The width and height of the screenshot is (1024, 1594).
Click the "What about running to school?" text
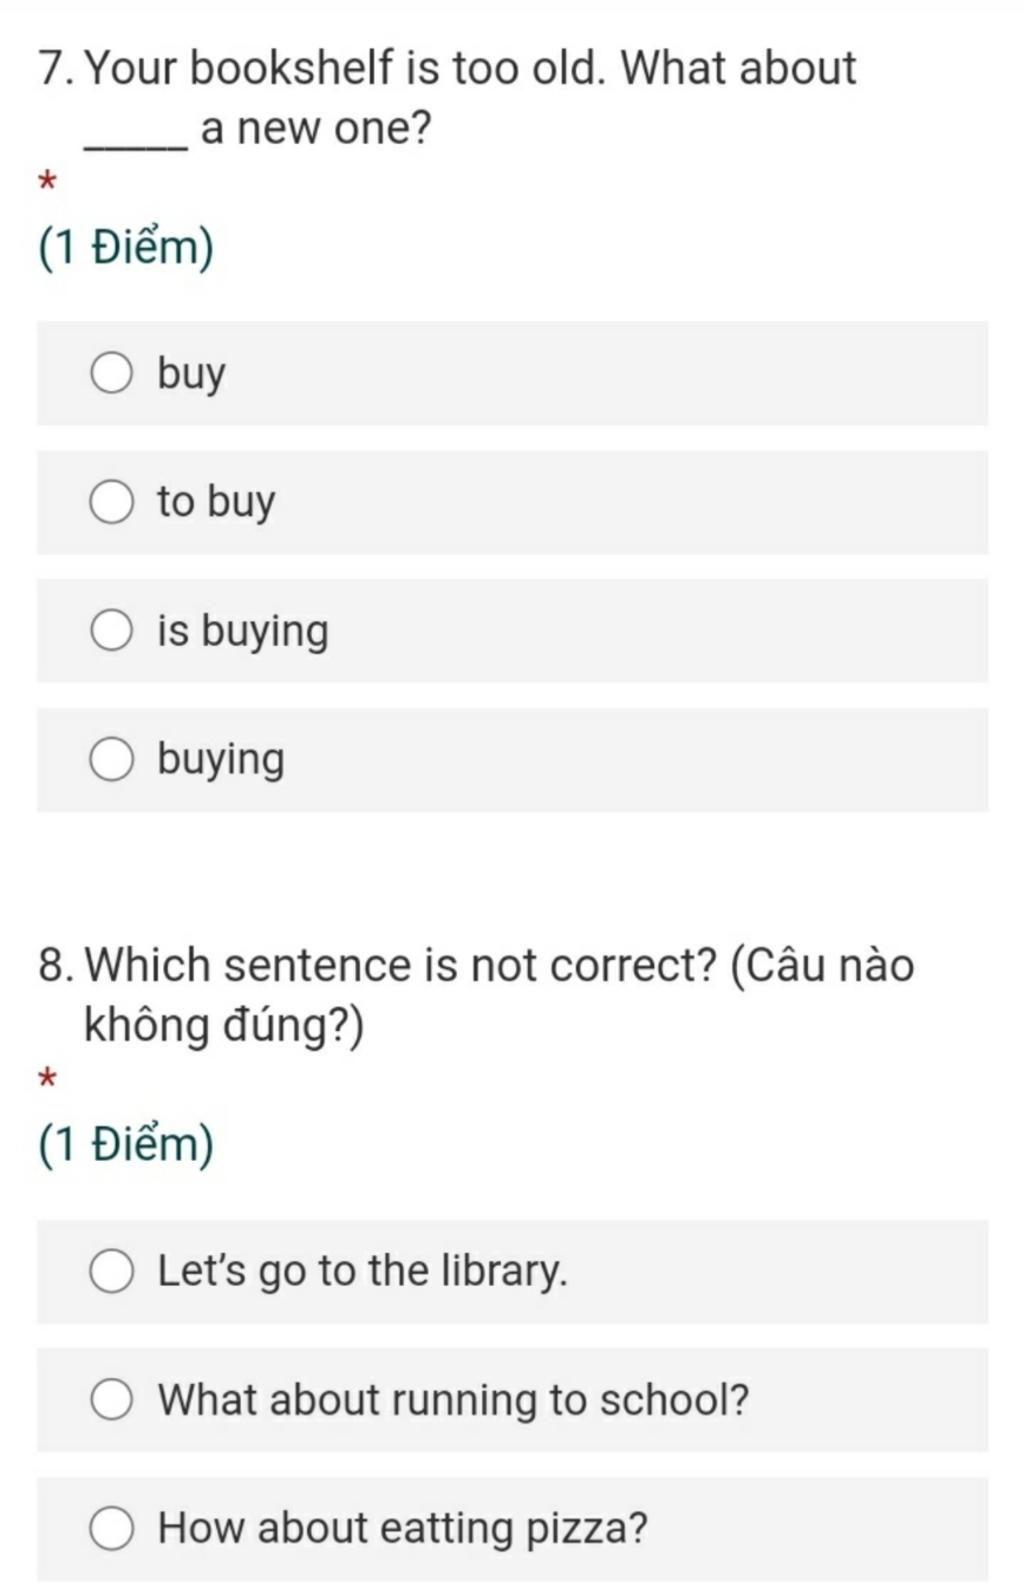[x=453, y=1401]
